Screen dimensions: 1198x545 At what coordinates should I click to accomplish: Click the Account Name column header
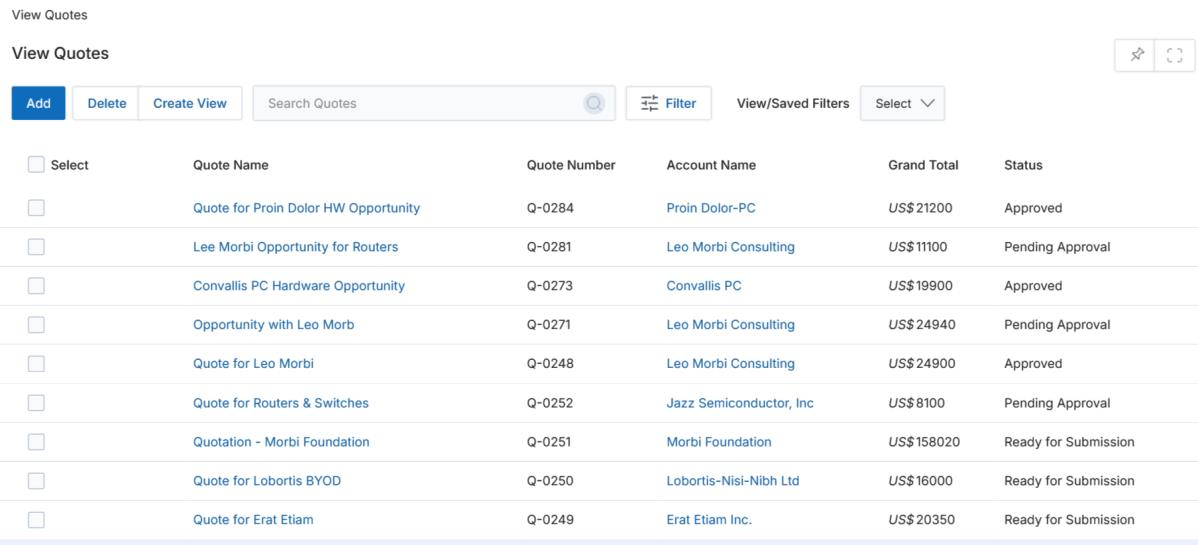(711, 165)
